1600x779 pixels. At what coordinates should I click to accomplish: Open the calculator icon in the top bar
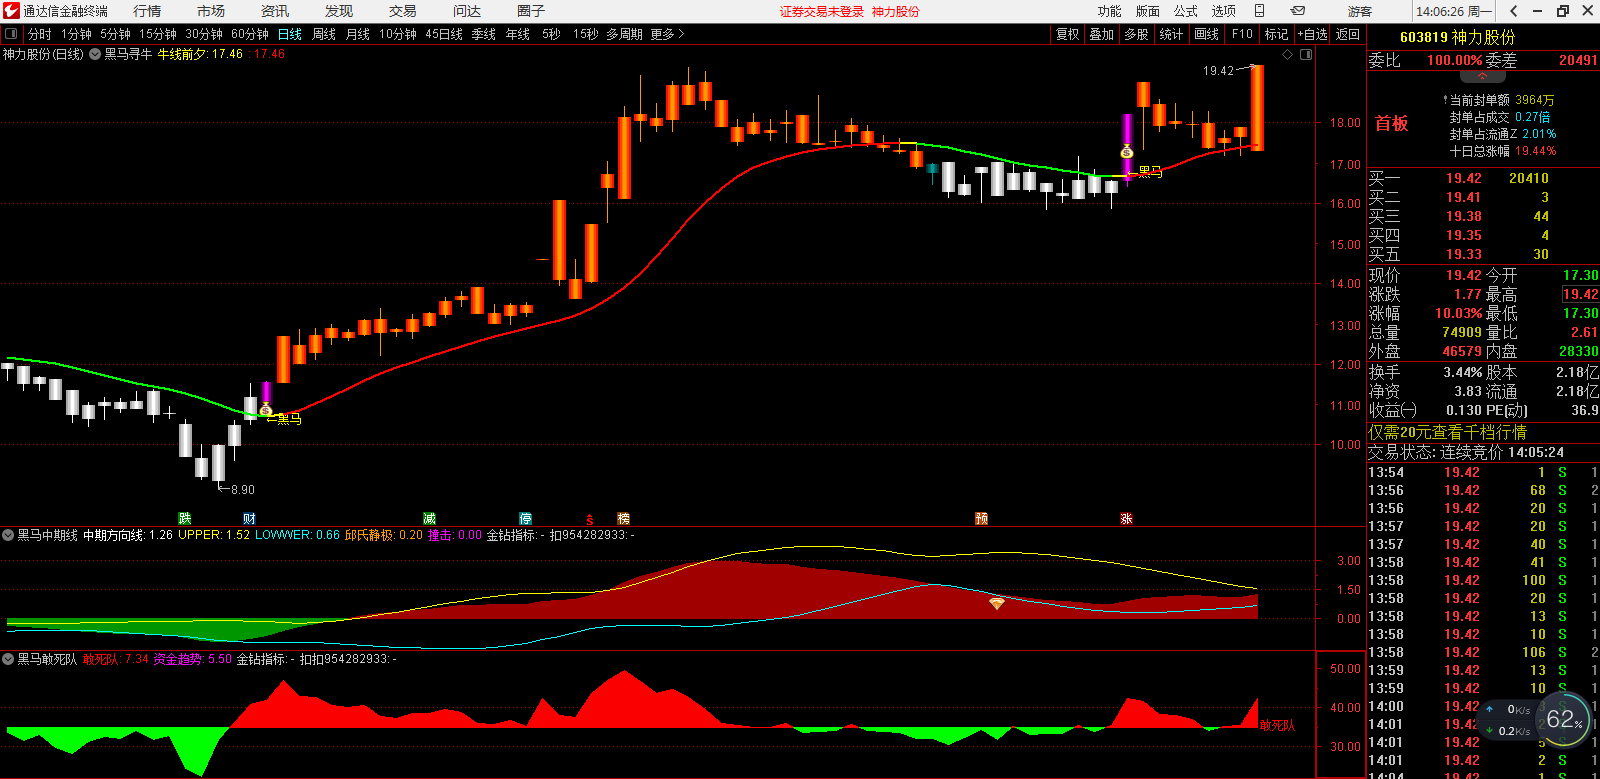pos(1260,11)
